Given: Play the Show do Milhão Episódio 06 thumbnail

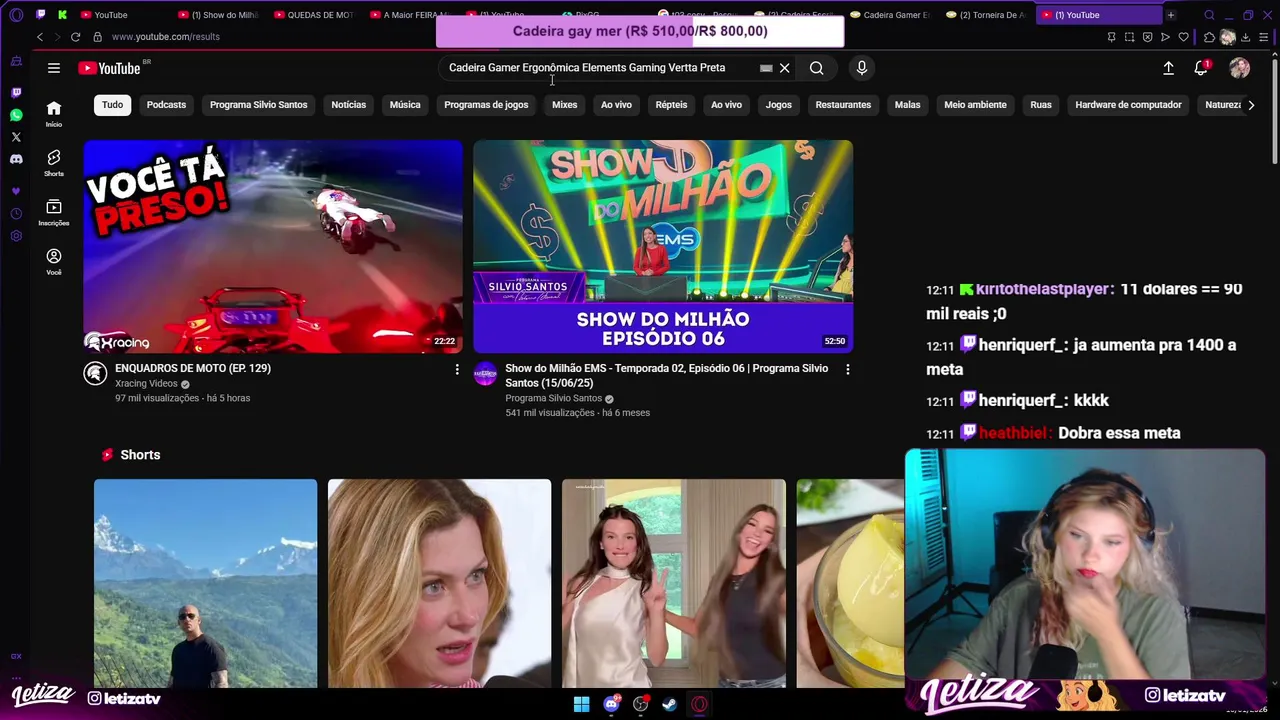Looking at the screenshot, I should tap(663, 246).
